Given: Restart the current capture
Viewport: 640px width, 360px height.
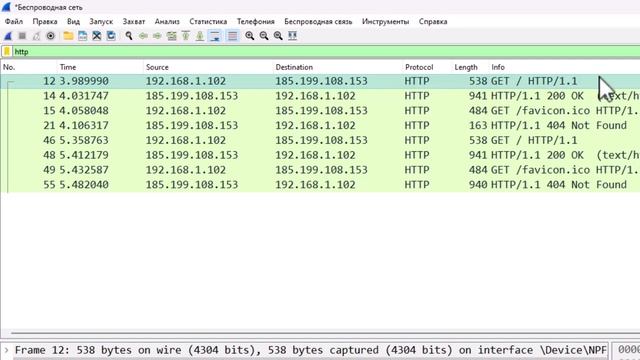Looking at the screenshot, I should [x=36, y=36].
